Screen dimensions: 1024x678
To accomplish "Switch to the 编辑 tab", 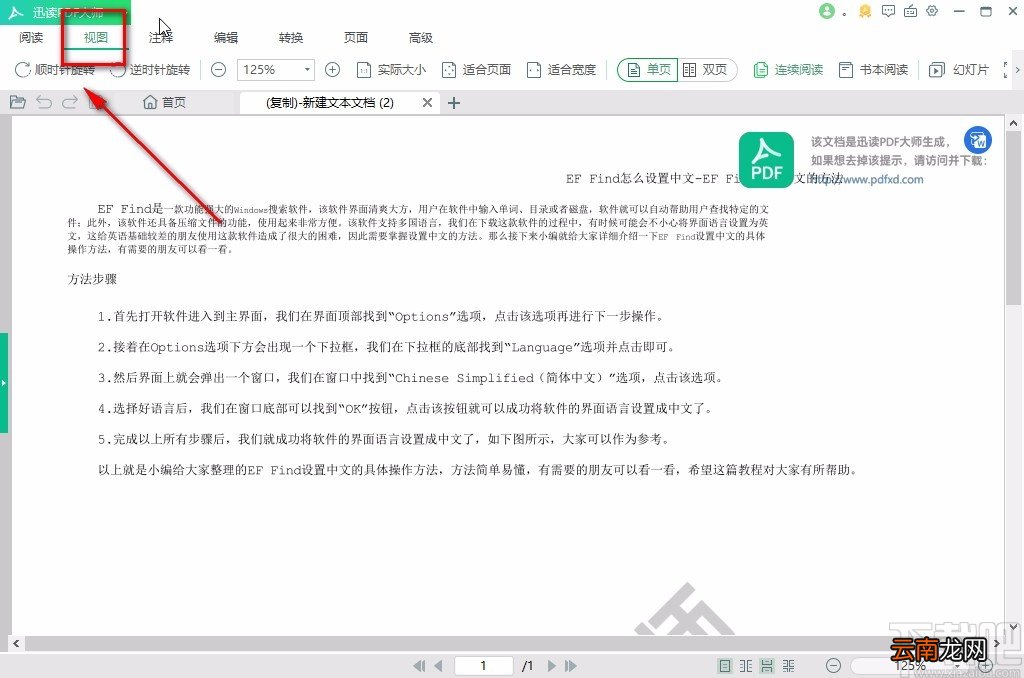I will click(226, 38).
